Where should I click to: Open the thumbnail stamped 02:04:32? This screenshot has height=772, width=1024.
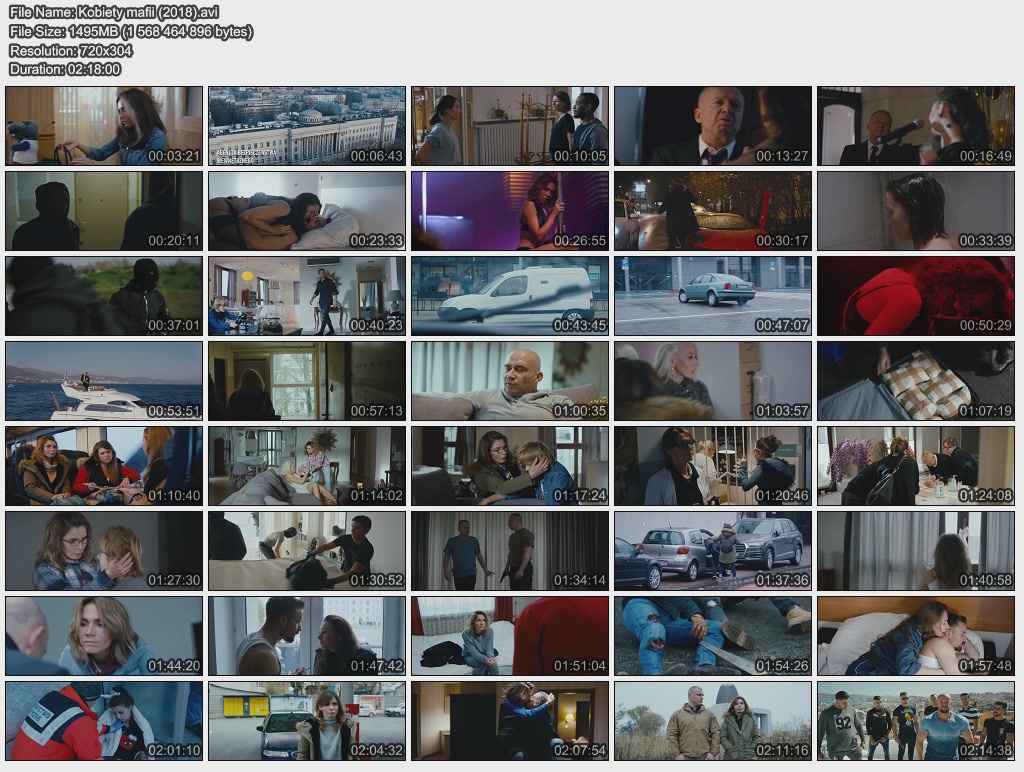tap(307, 721)
